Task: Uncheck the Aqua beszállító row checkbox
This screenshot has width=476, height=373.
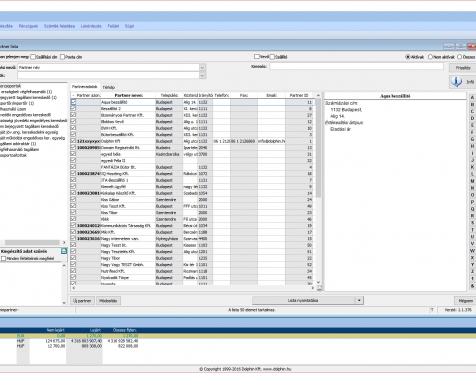Action: coord(73,102)
